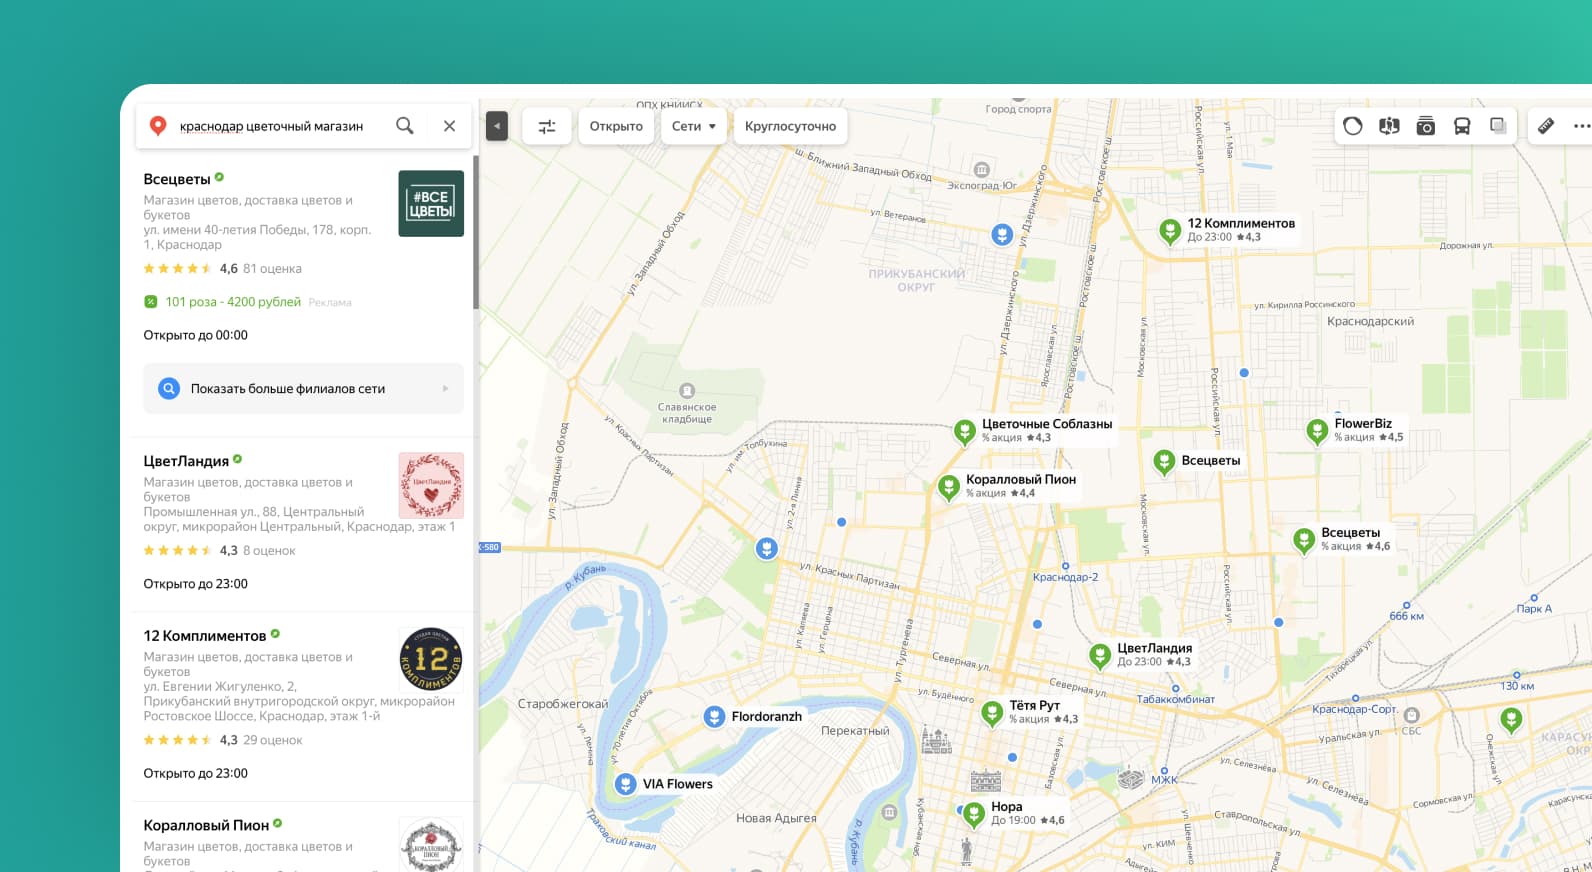1592x872 pixels.
Task: Collapse the results panel with the arrow
Action: (x=497, y=126)
